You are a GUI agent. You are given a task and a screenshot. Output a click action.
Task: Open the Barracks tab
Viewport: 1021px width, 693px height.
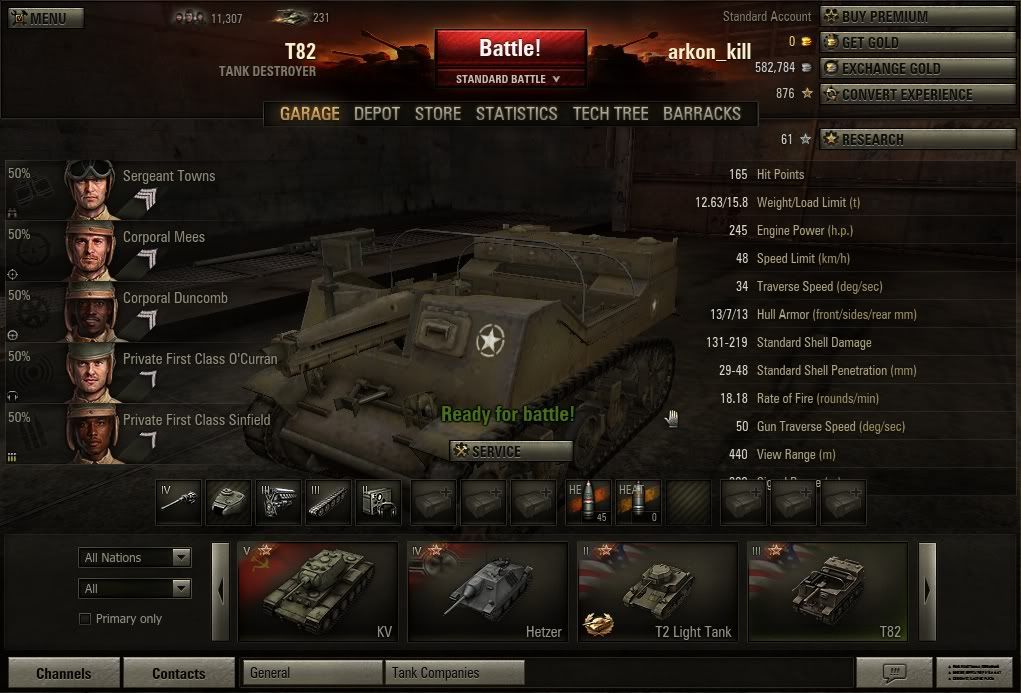tap(702, 114)
